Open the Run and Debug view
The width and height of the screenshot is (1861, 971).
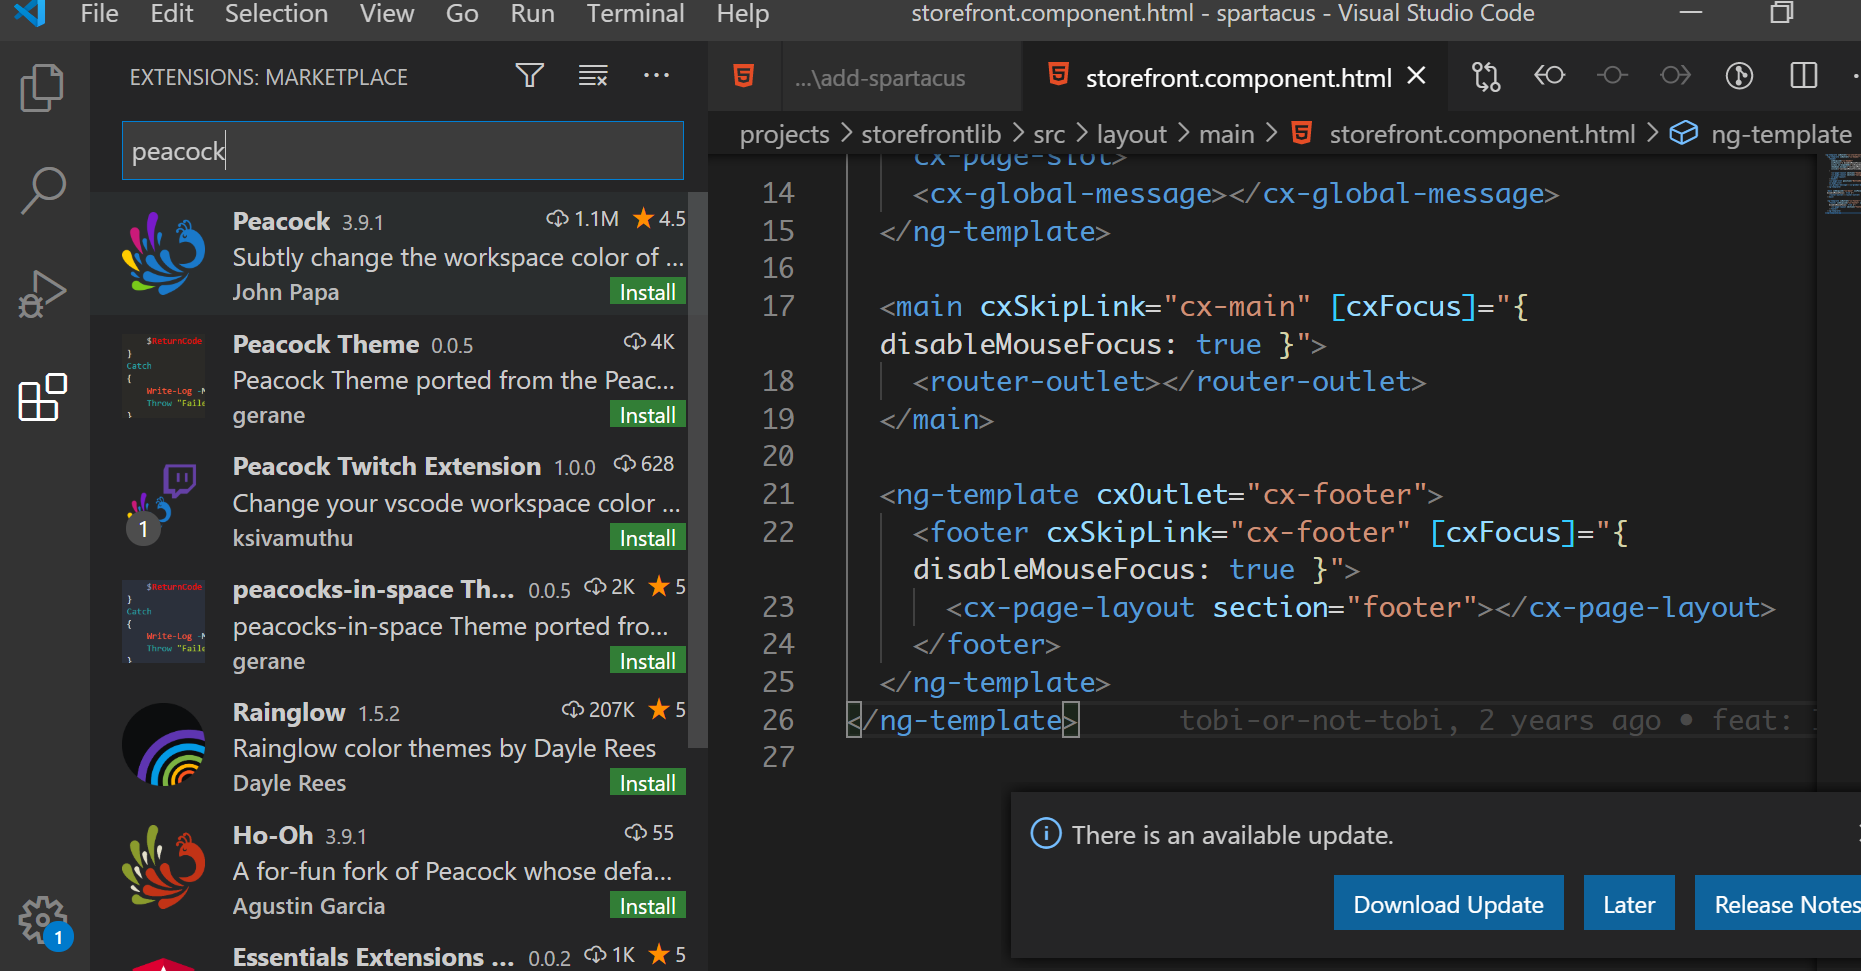[x=42, y=294]
